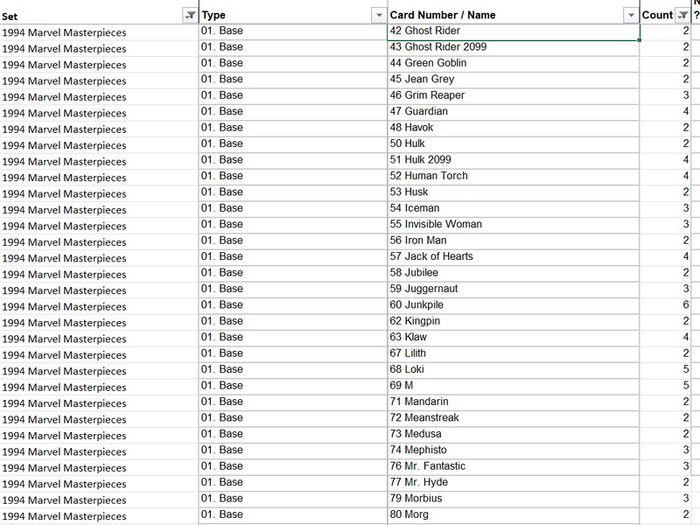Viewport: 700px width, 525px height.
Task: Select Count value 6 in Junkpile row
Action: 665,305
